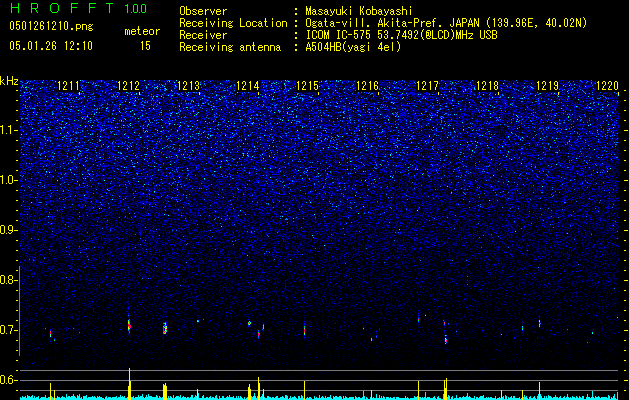The width and height of the screenshot is (629, 400).
Task: Click the lower meteor echo after 1217
Action: [x=446, y=339]
